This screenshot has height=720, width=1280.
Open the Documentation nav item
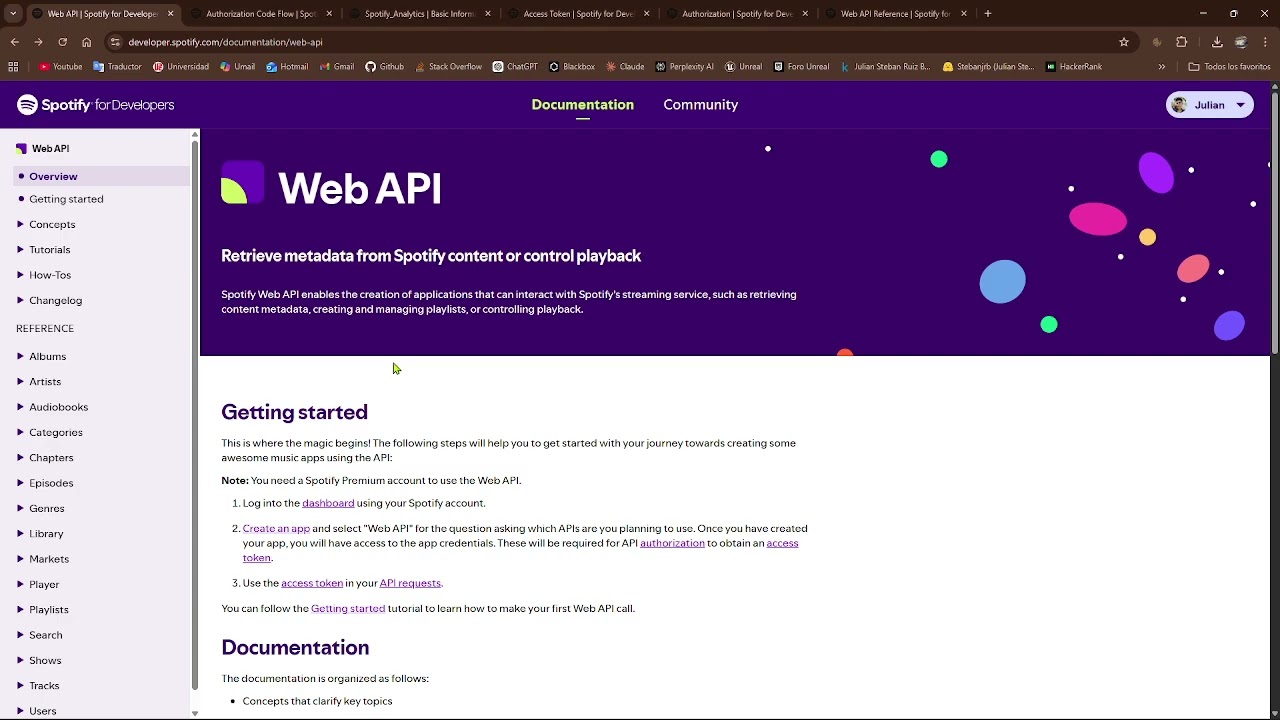583,105
